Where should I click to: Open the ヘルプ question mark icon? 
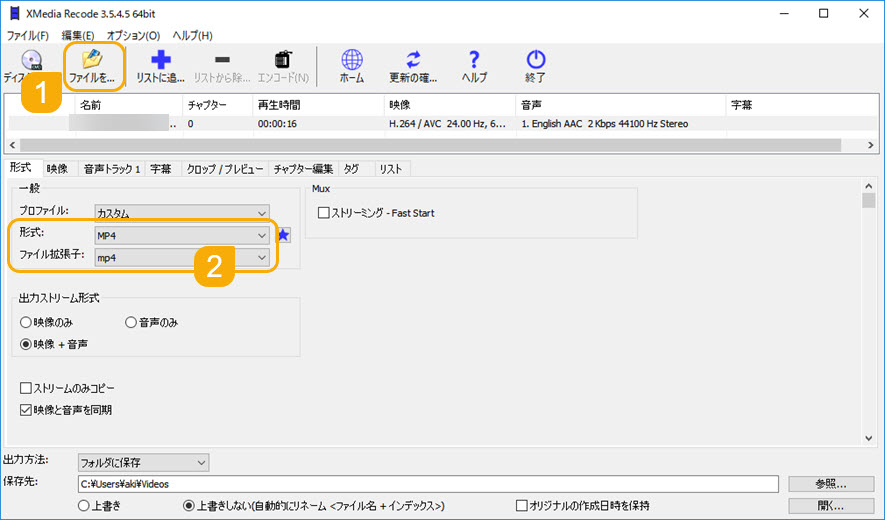pos(474,66)
